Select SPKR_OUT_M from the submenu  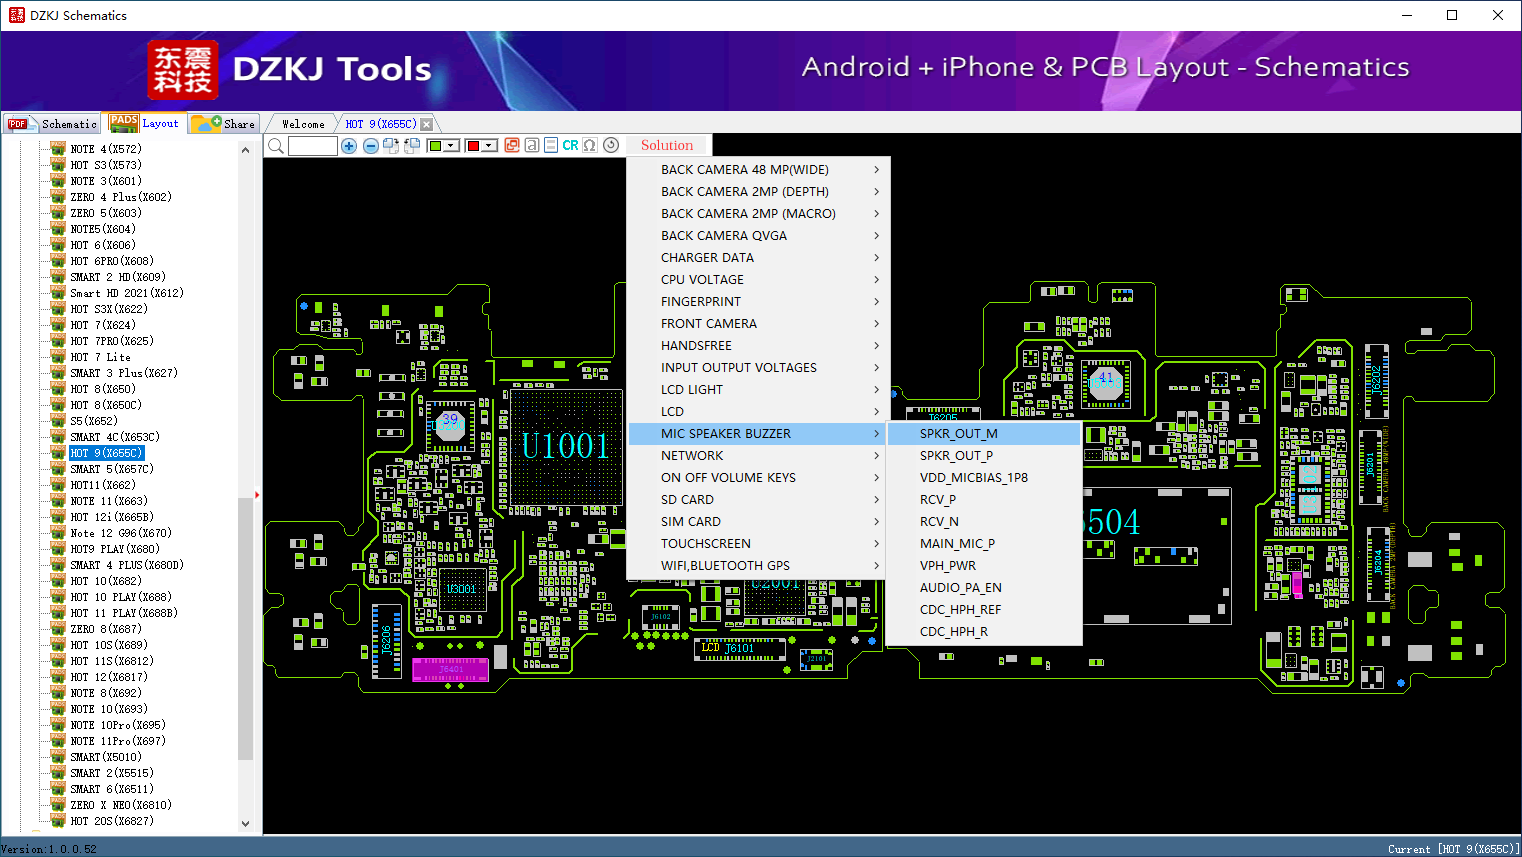tap(984, 434)
